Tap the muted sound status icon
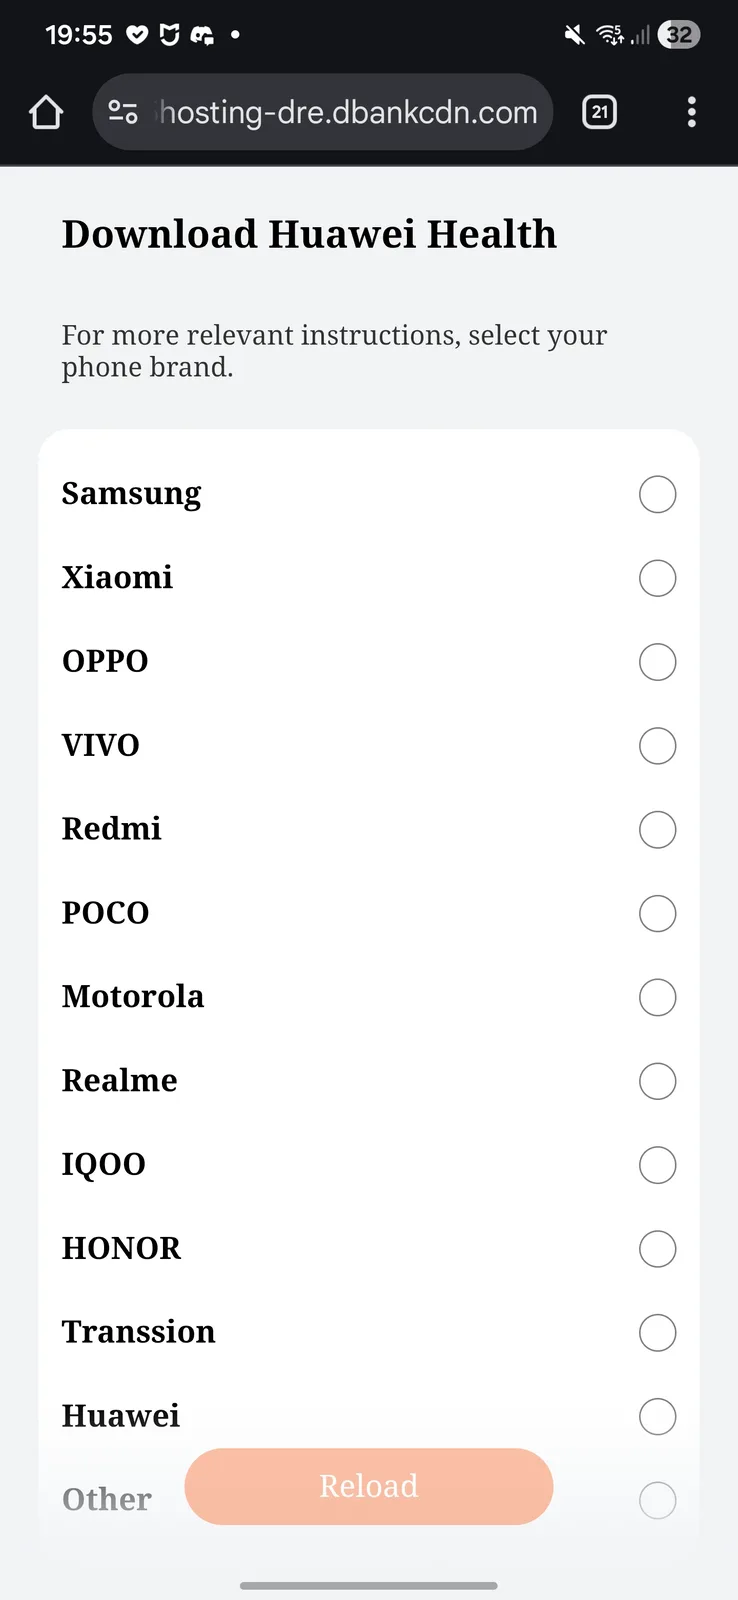The width and height of the screenshot is (738, 1600). [x=574, y=36]
